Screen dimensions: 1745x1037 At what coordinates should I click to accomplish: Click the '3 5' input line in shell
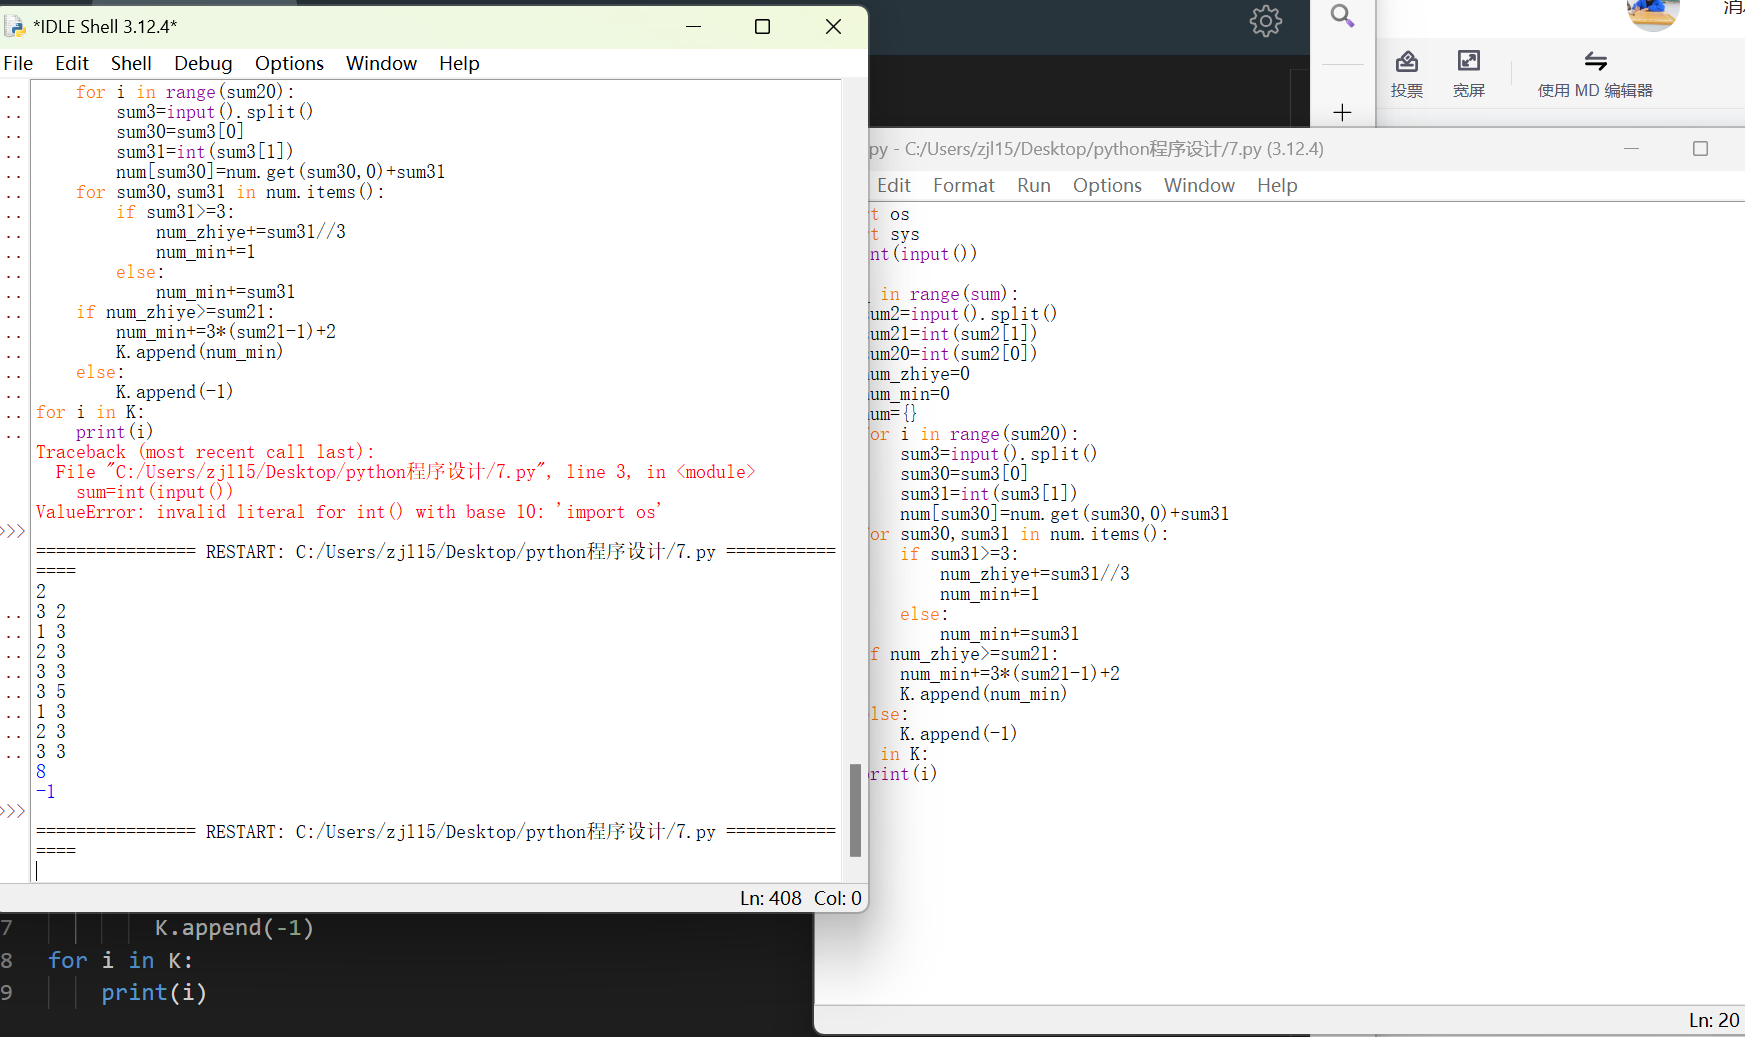coord(51,692)
